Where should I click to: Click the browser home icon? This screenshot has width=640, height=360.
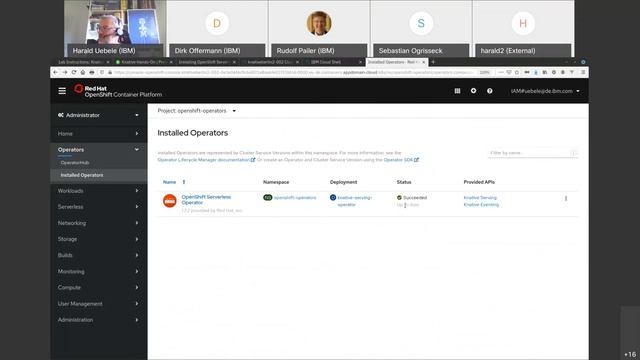[83, 72]
